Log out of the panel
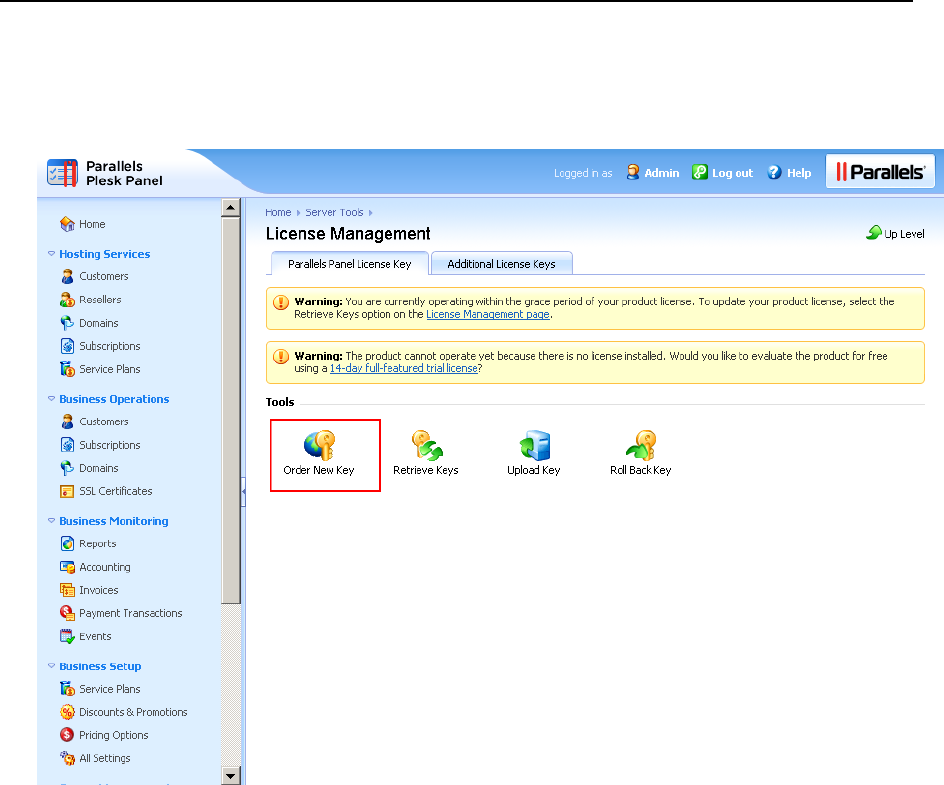 [723, 173]
